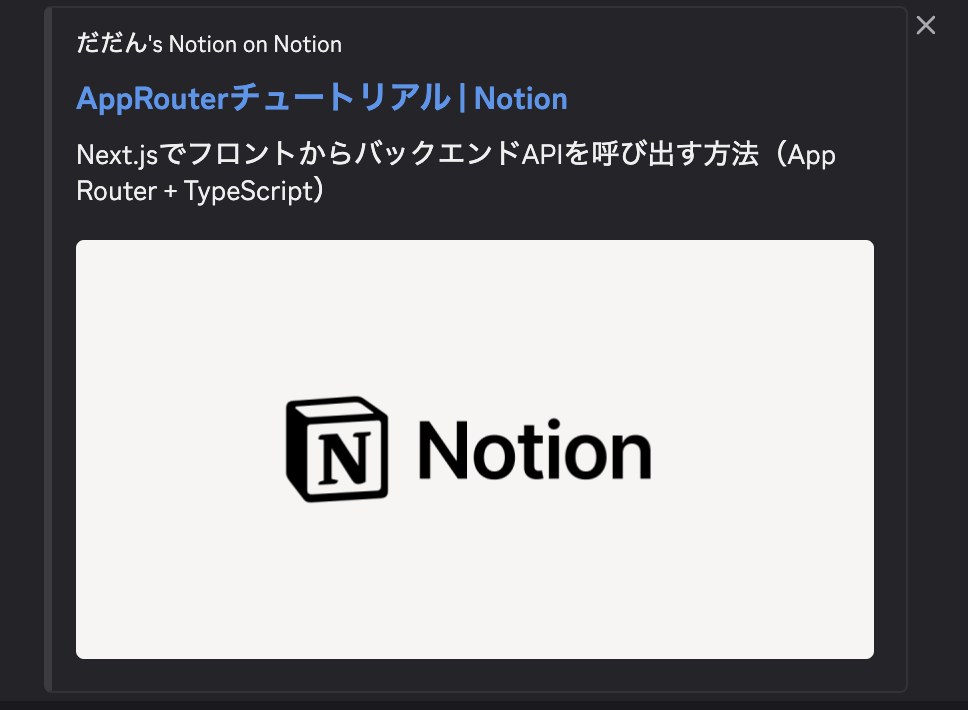The height and width of the screenshot is (710, 968).
Task: Click the vertical bar separator in blue title
Action: click(x=462, y=98)
